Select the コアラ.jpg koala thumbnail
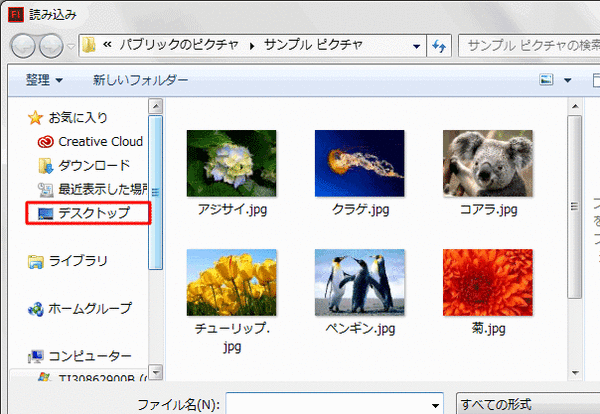The width and height of the screenshot is (600, 414). click(x=488, y=163)
